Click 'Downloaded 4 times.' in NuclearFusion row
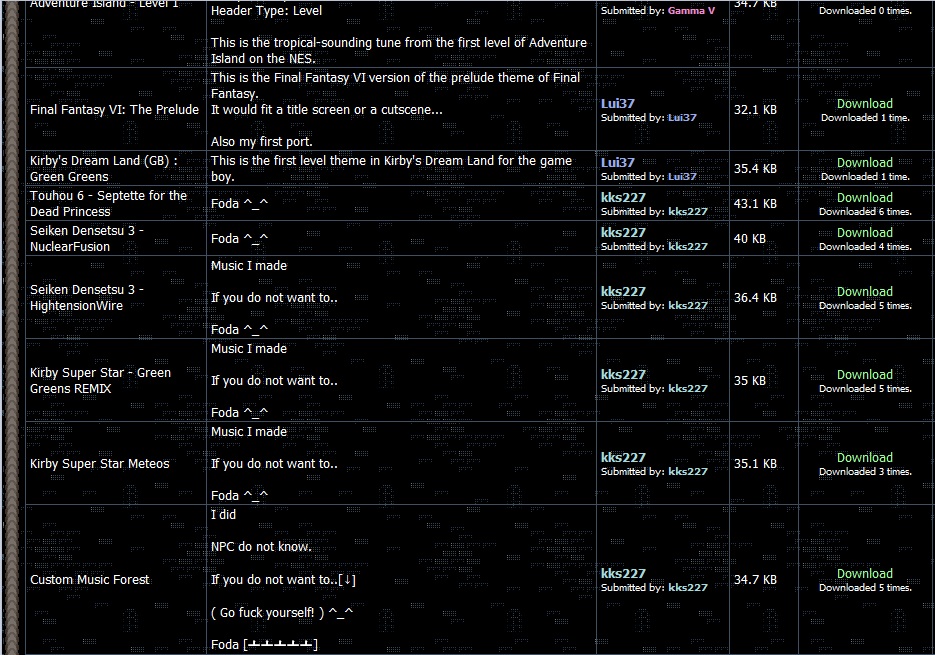 tap(865, 248)
